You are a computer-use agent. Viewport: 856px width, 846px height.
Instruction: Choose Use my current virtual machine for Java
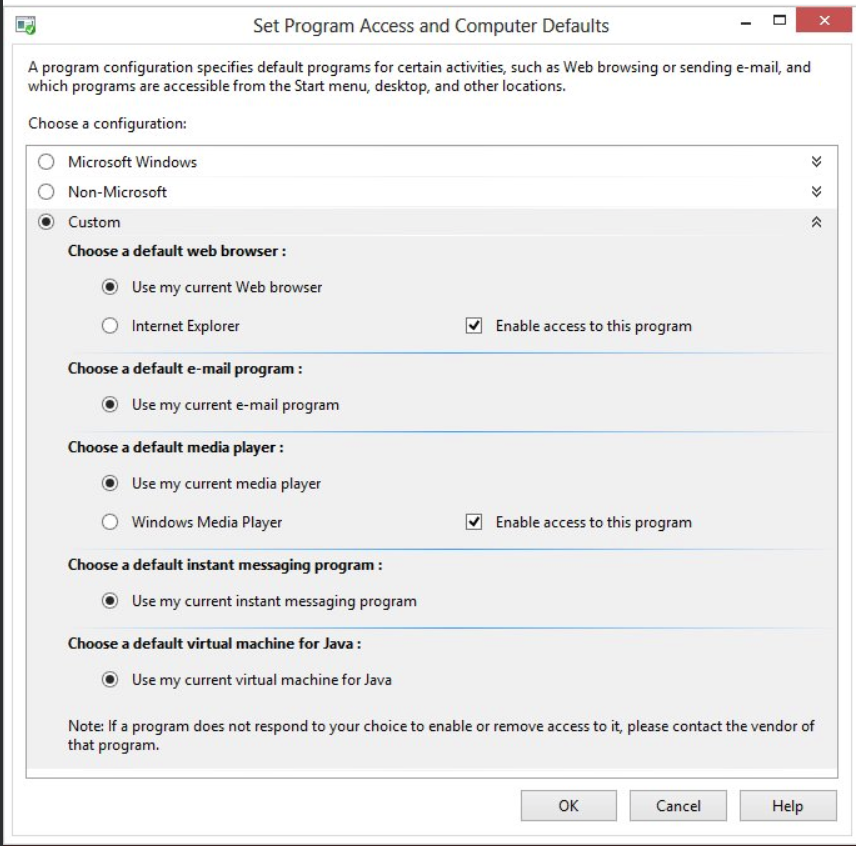tap(110, 680)
